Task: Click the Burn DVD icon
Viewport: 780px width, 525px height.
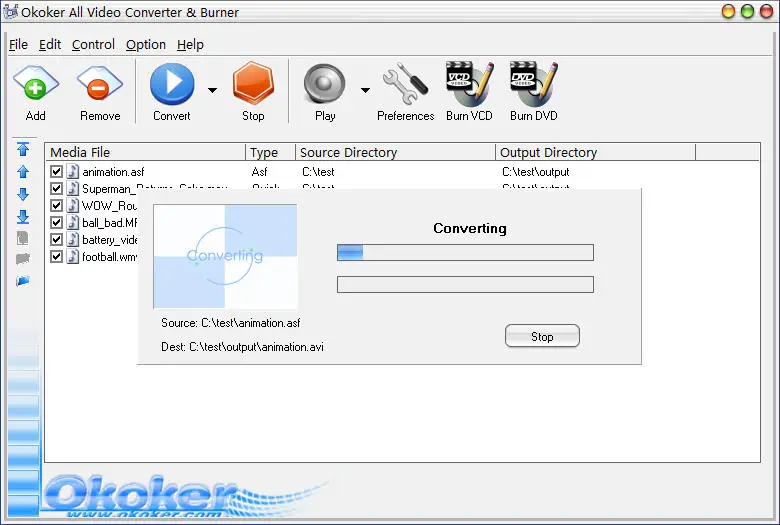Action: [534, 84]
